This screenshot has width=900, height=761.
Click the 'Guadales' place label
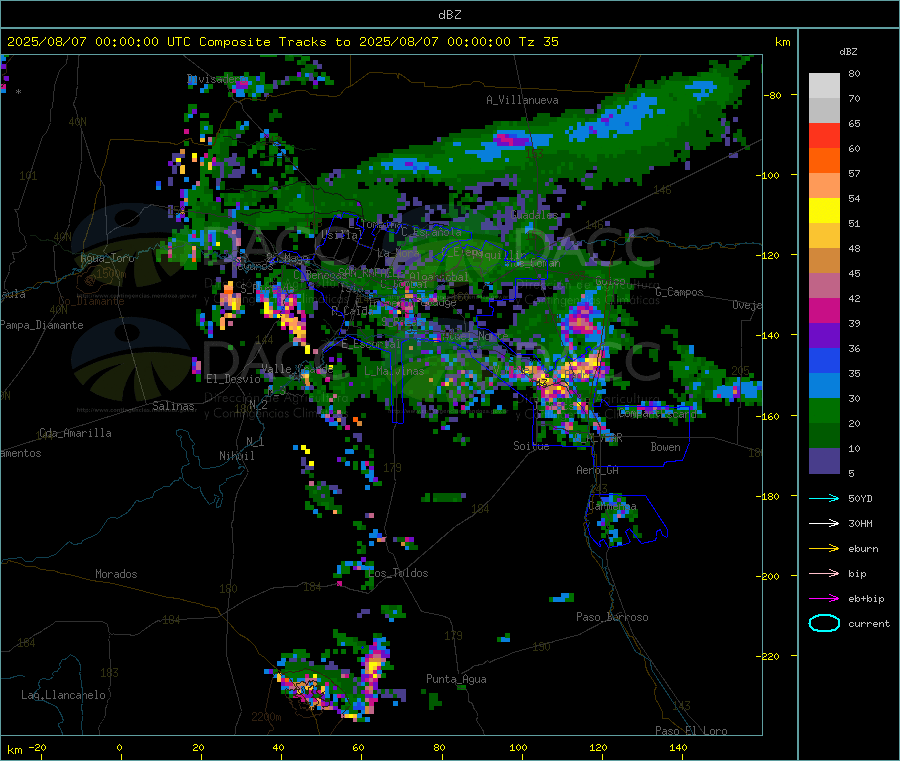coord(534,215)
